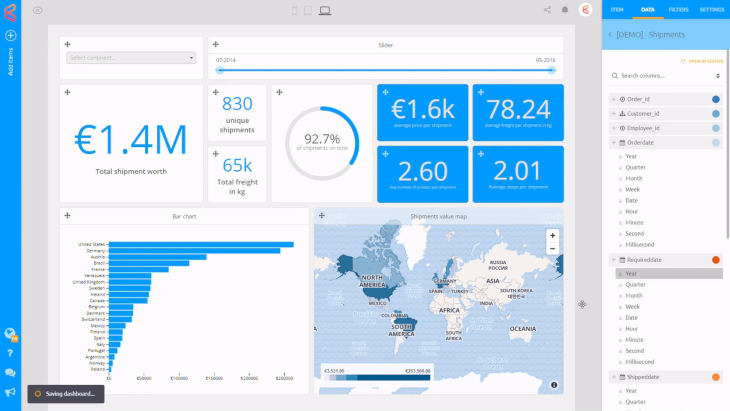Open the chat bubbles icon
Screen dimensions: 730x411
tap(10, 373)
